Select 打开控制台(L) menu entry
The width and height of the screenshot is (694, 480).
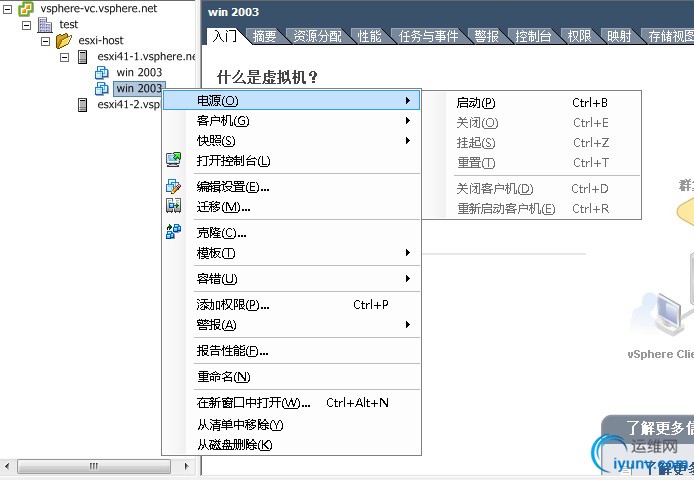click(x=292, y=160)
